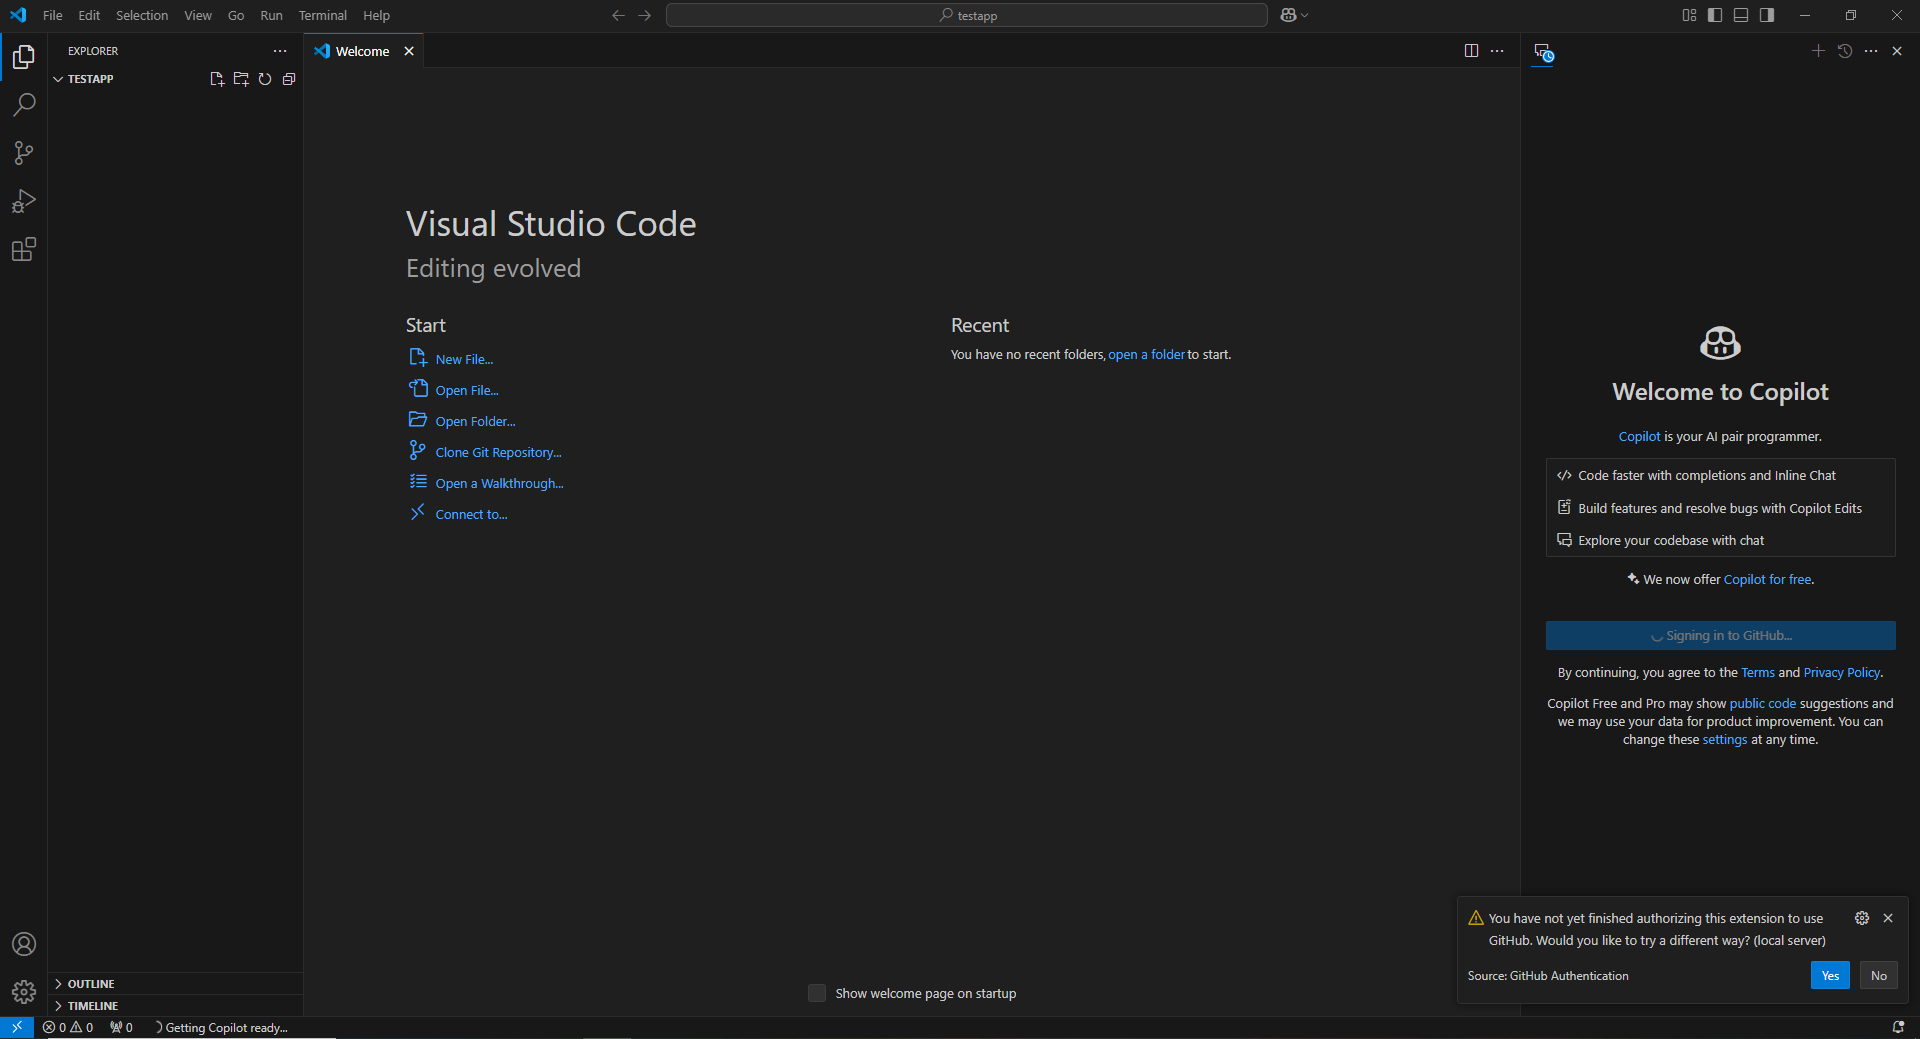Viewport: 1920px width, 1039px height.
Task: Click the 'open a folder' link
Action: 1146,355
